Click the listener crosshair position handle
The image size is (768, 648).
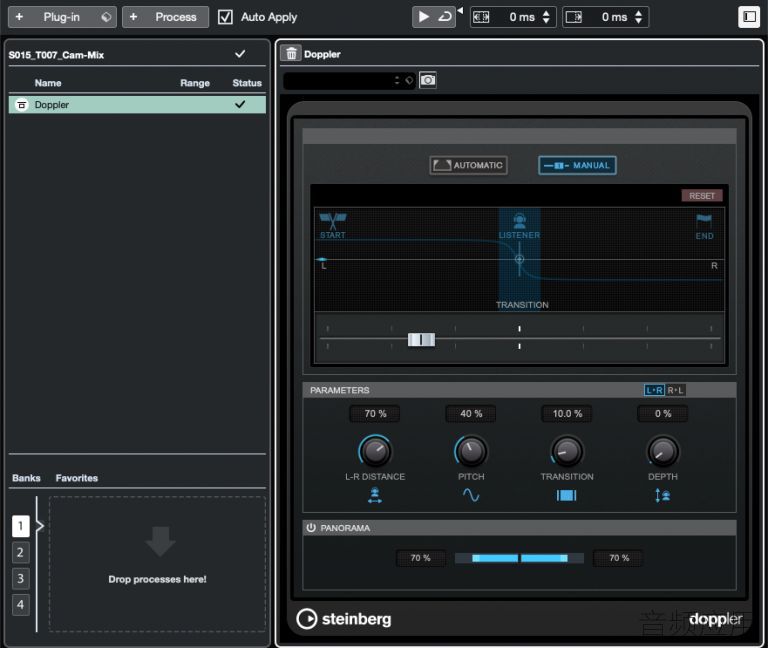tap(520, 259)
